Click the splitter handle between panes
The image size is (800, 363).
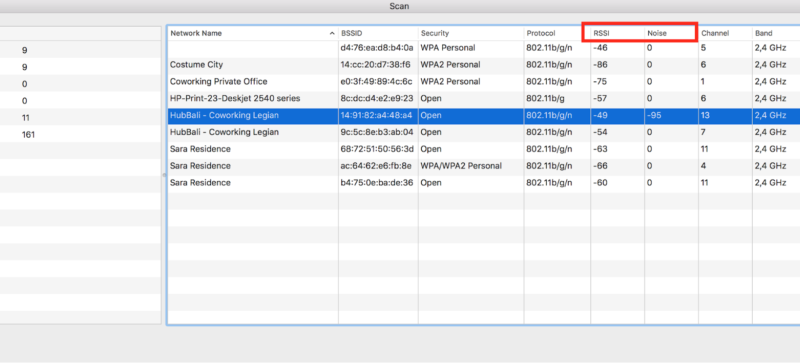164,175
